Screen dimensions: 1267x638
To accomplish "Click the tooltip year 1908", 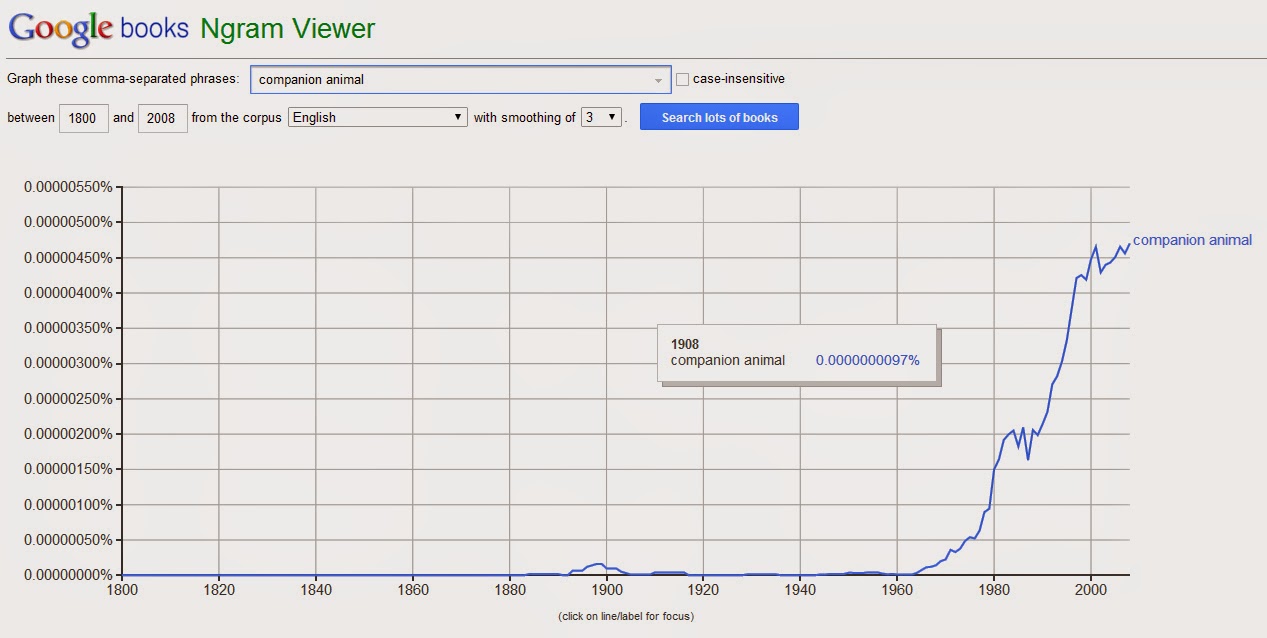I will point(685,344).
